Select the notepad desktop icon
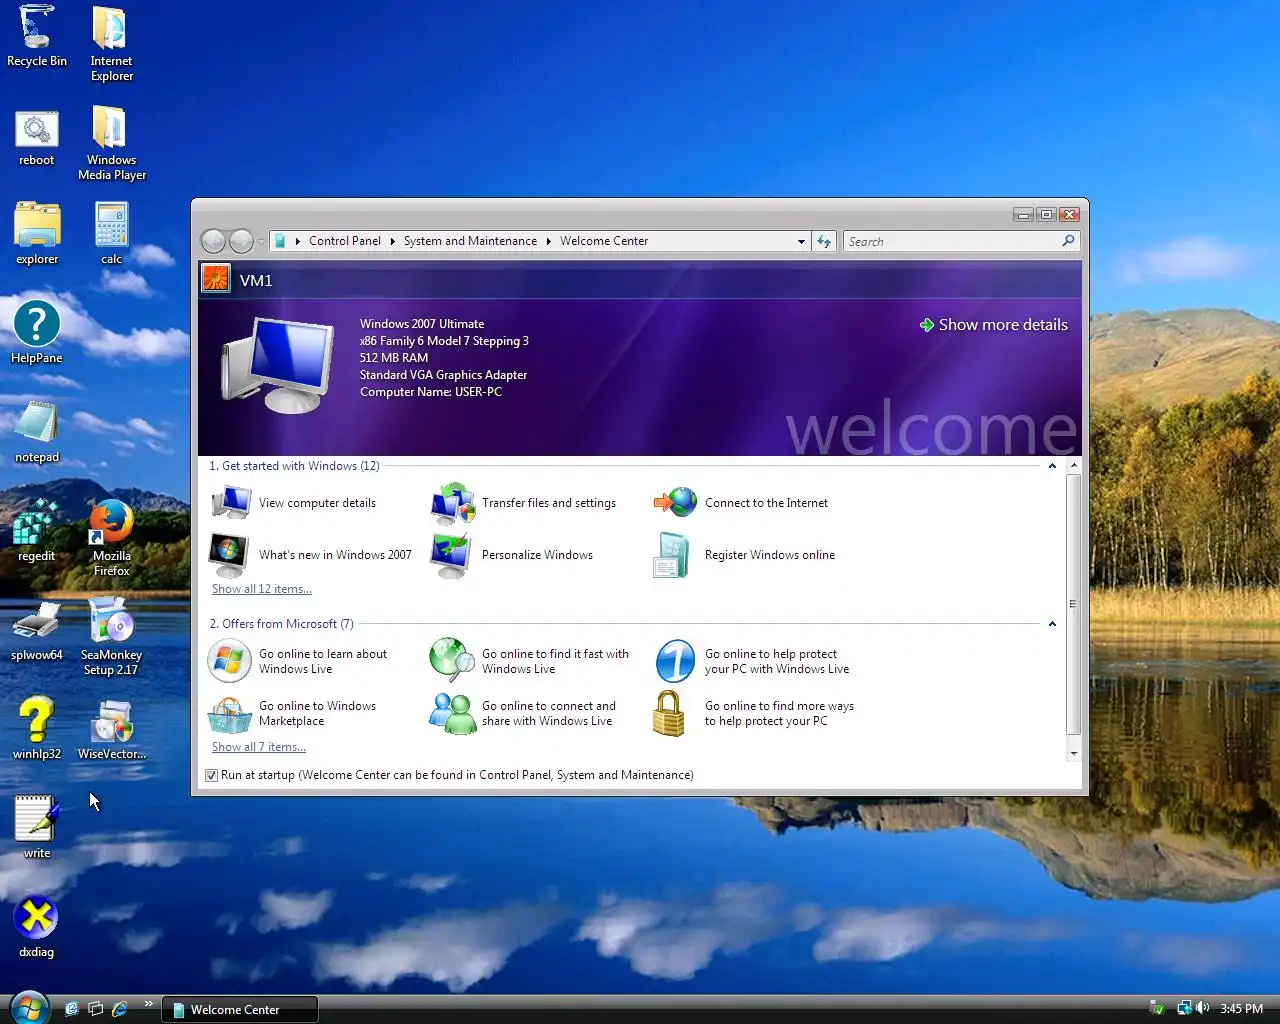The image size is (1280, 1024). (x=37, y=432)
